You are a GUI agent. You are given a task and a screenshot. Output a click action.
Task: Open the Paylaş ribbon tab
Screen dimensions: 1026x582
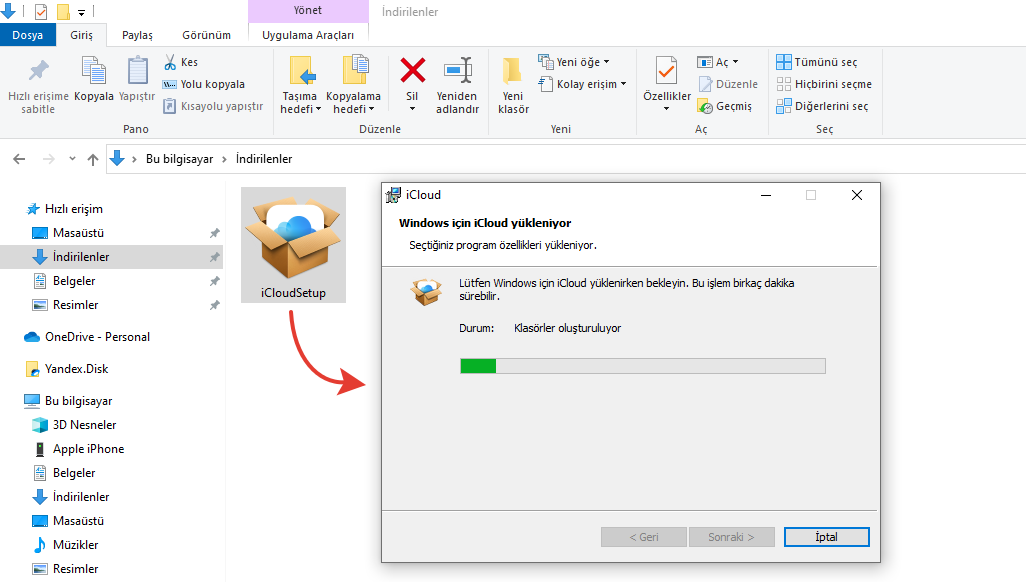[x=137, y=35]
